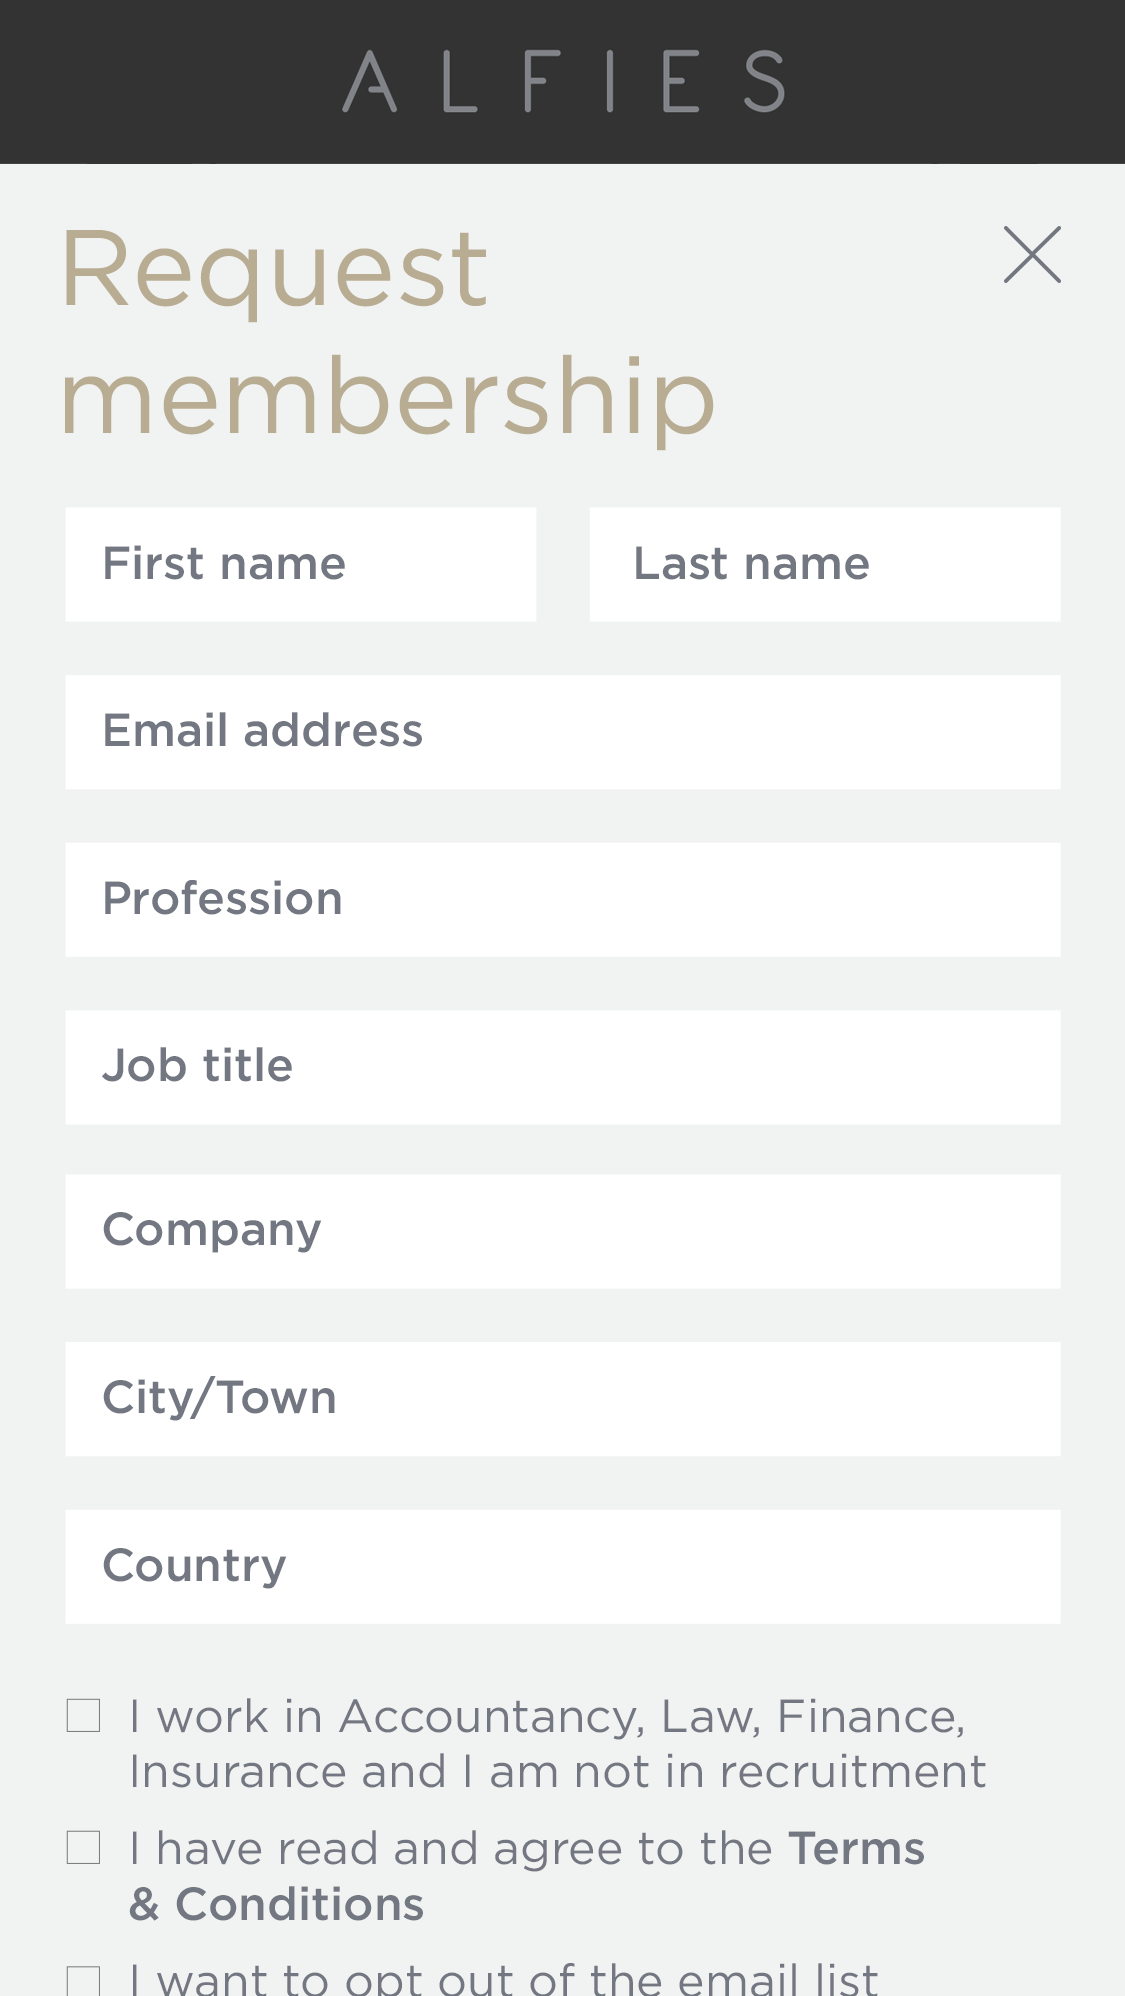Click the Company text field
Viewport: 1125px width, 1996px height.
562,1231
